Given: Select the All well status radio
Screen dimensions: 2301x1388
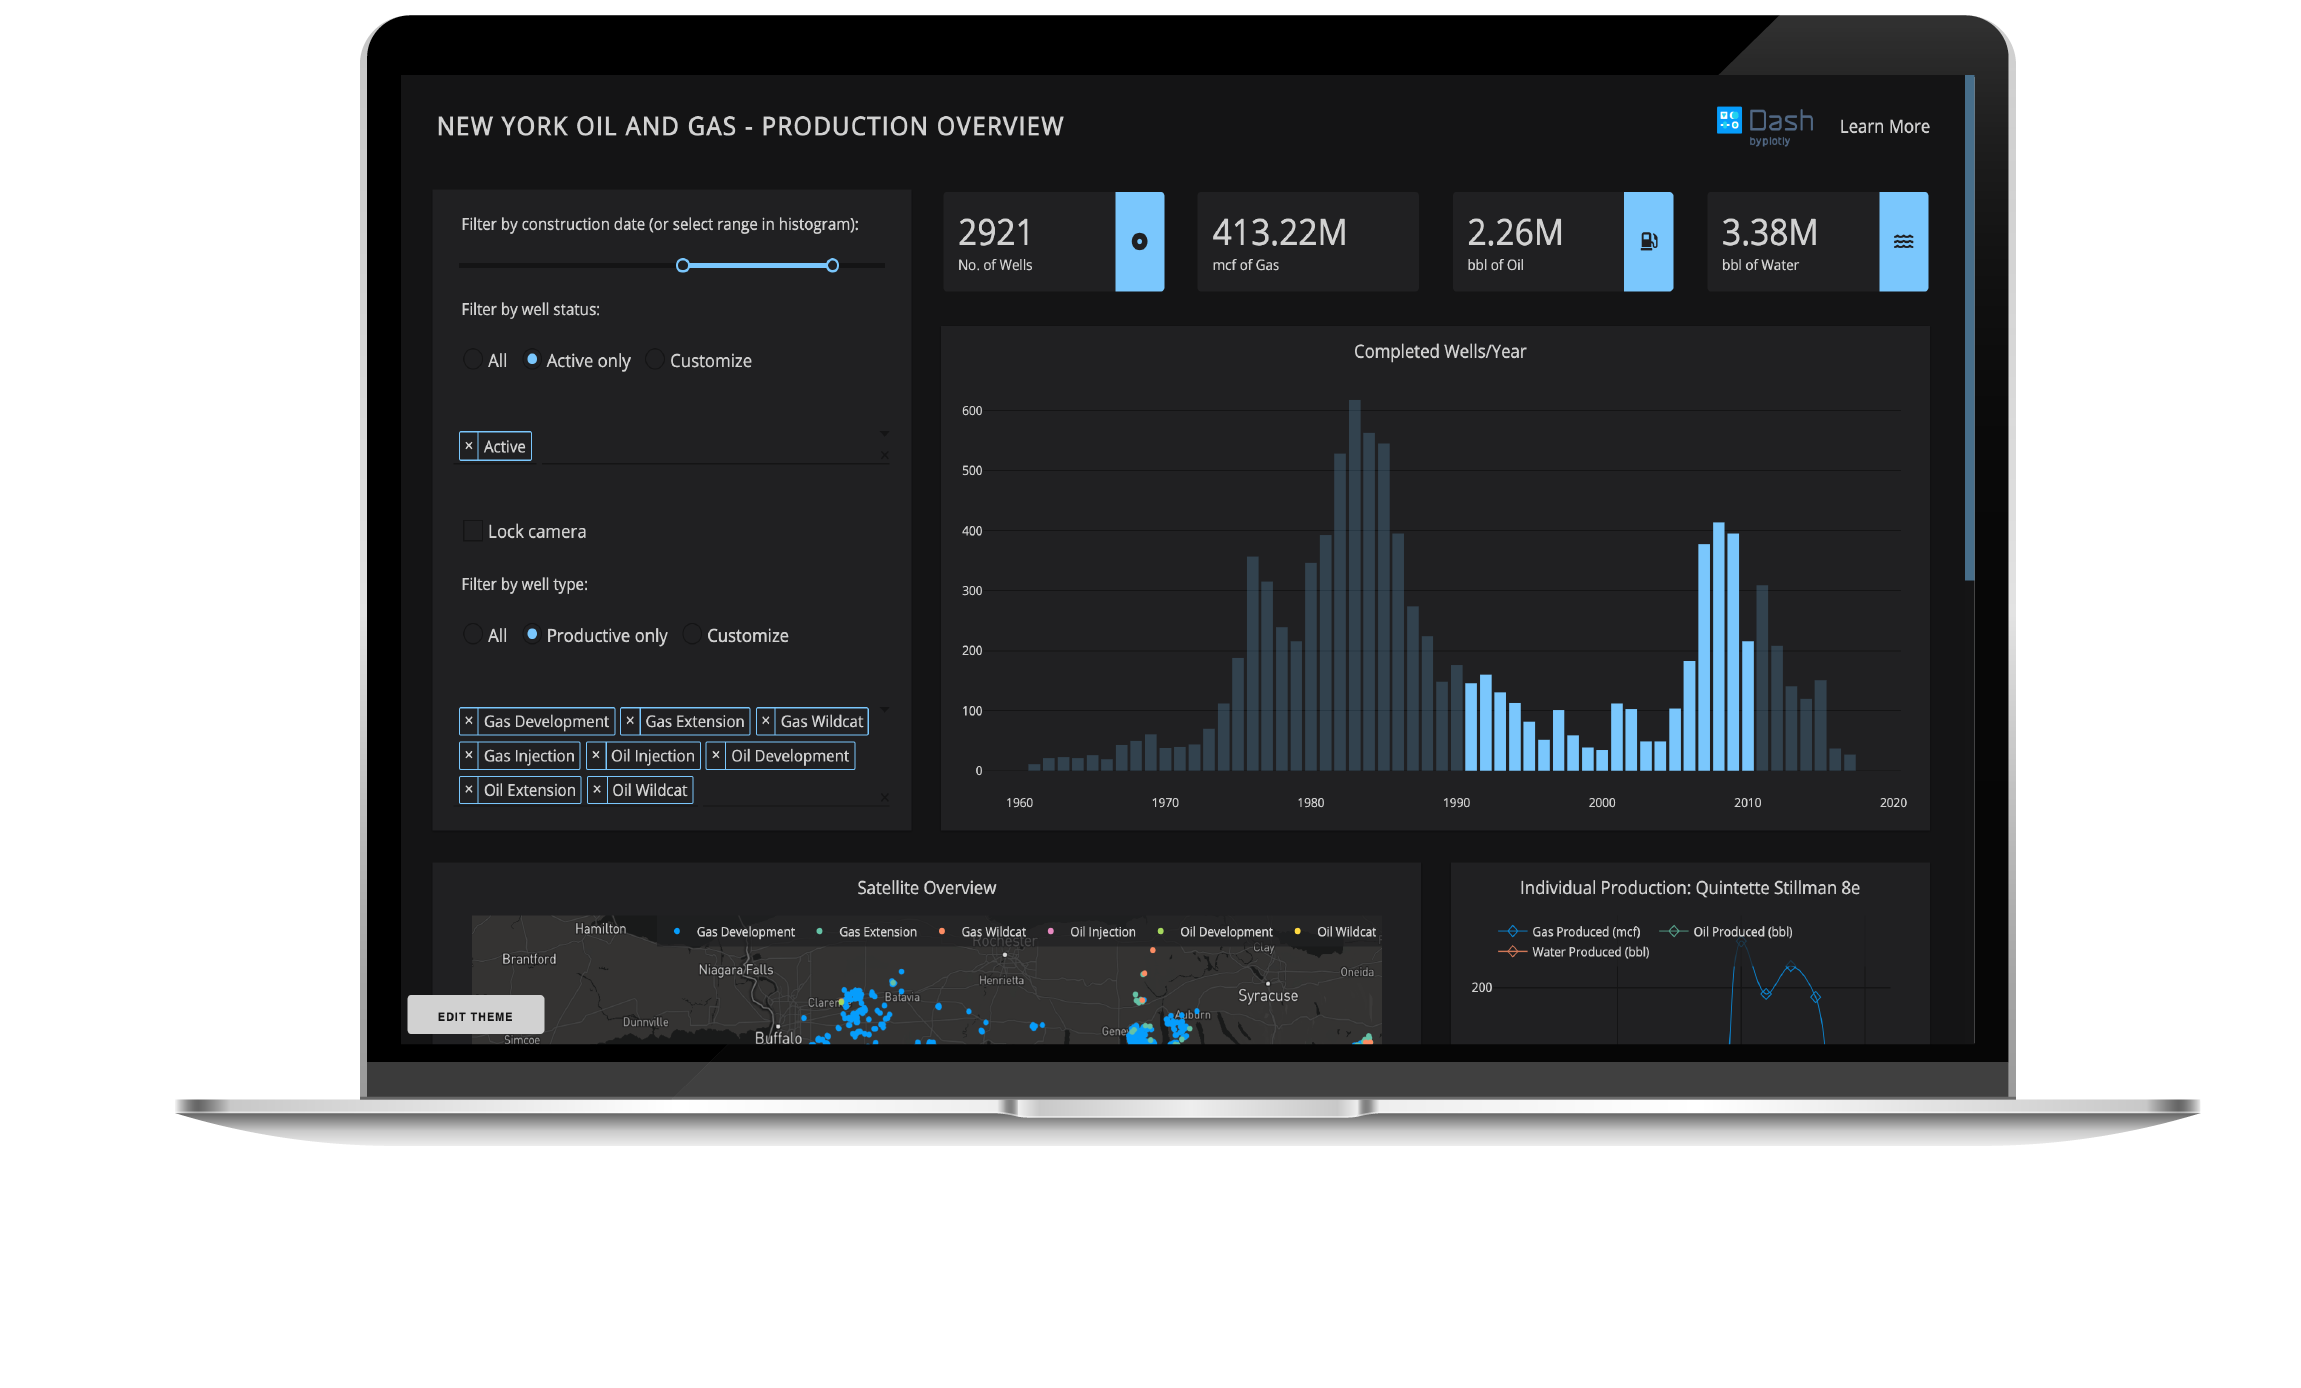Looking at the screenshot, I should click(x=473, y=360).
